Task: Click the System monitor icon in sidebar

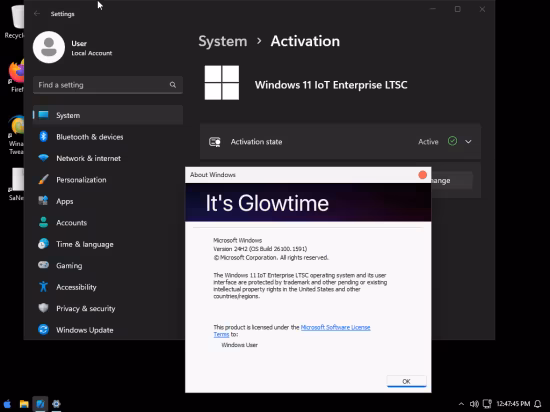Action: tap(43, 115)
